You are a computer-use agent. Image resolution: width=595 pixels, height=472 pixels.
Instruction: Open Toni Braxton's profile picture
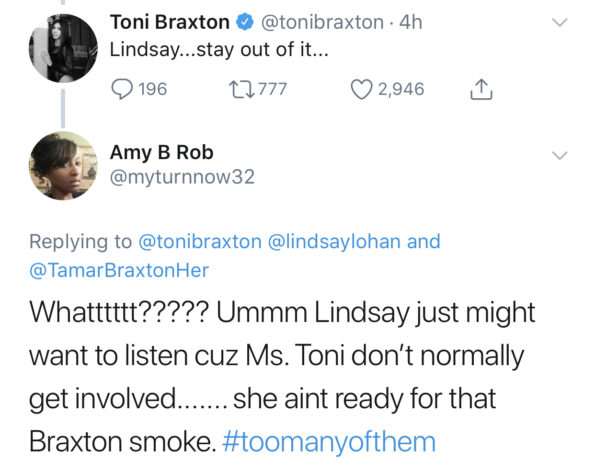[x=63, y=48]
